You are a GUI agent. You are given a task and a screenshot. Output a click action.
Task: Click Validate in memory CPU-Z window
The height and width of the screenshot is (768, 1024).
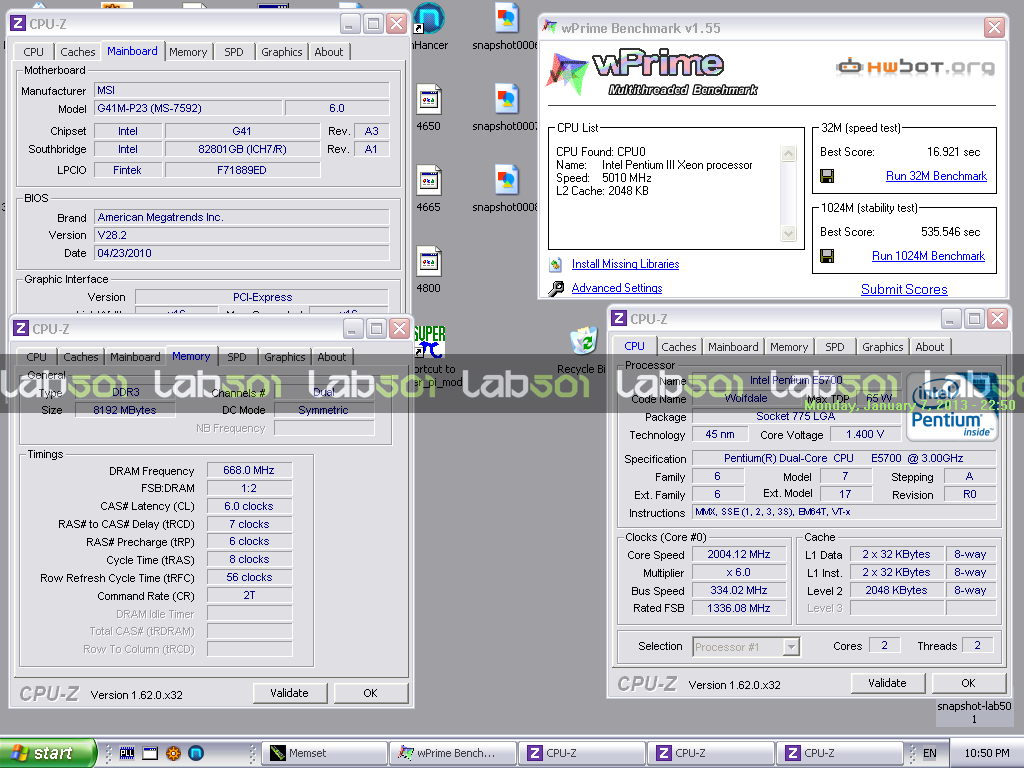pos(289,693)
